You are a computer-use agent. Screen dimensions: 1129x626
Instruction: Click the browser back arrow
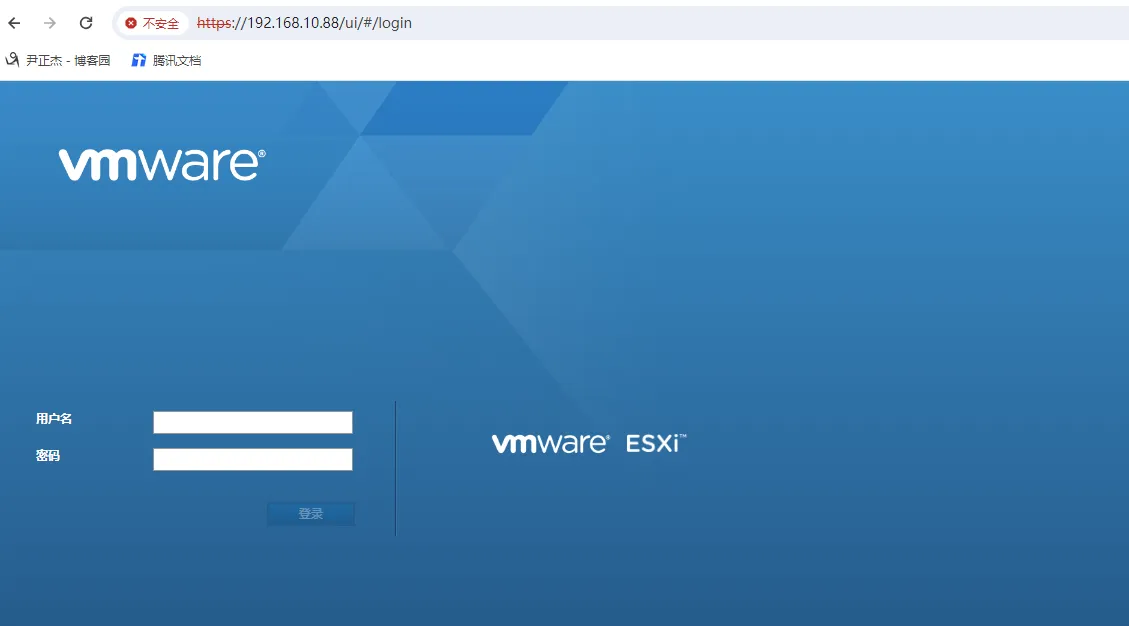pos(14,23)
